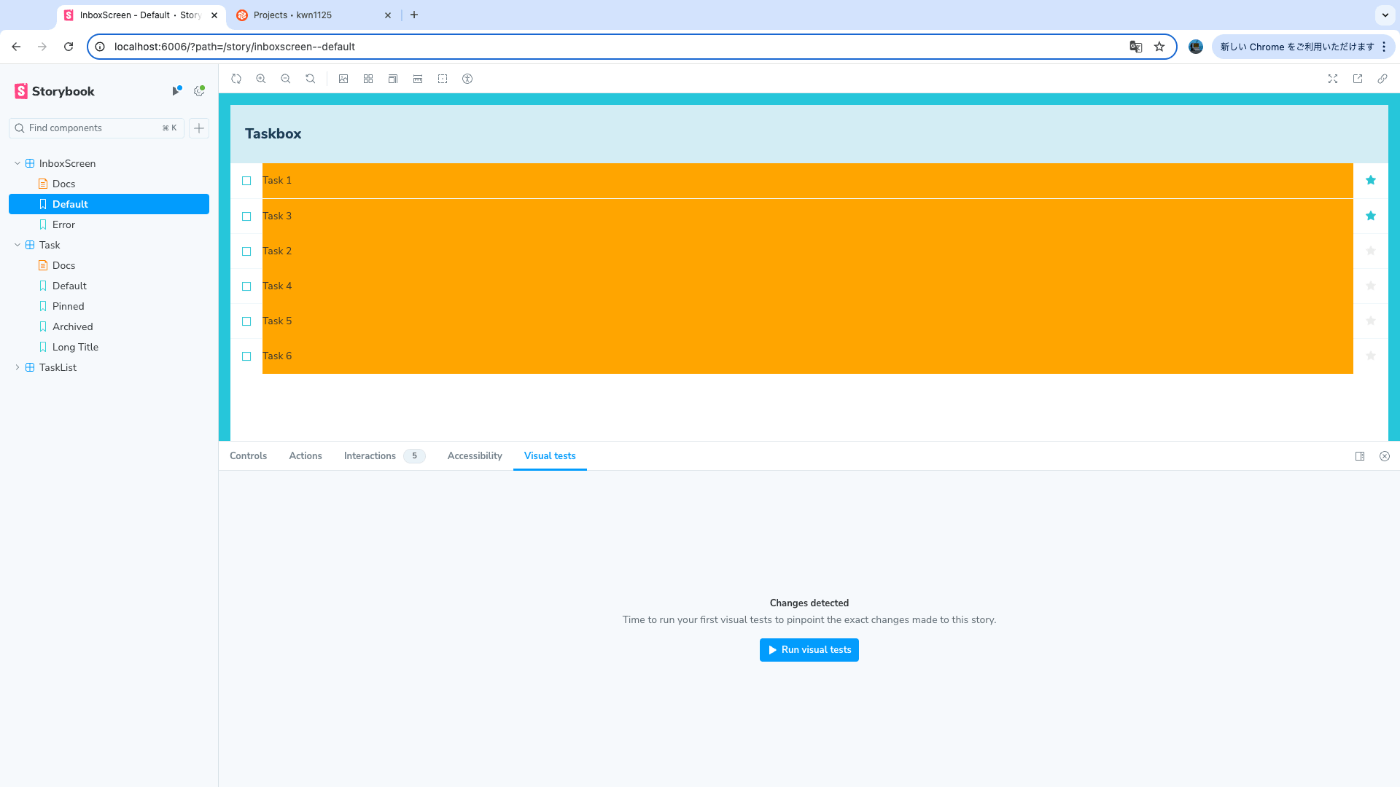Viewport: 1400px width, 787px height.
Task: Switch to the Projects kwn1125 browser tab
Action: [x=313, y=15]
